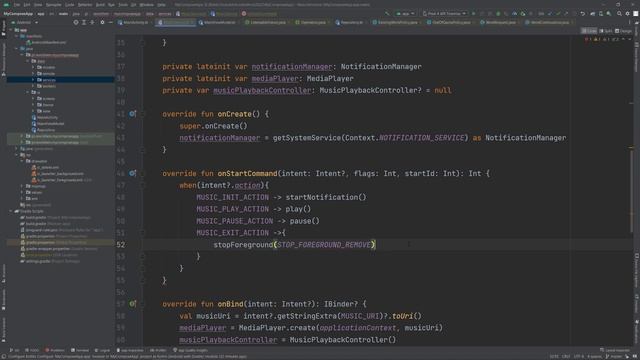Open Project panel options gear
640x360 pixels.
102,22
